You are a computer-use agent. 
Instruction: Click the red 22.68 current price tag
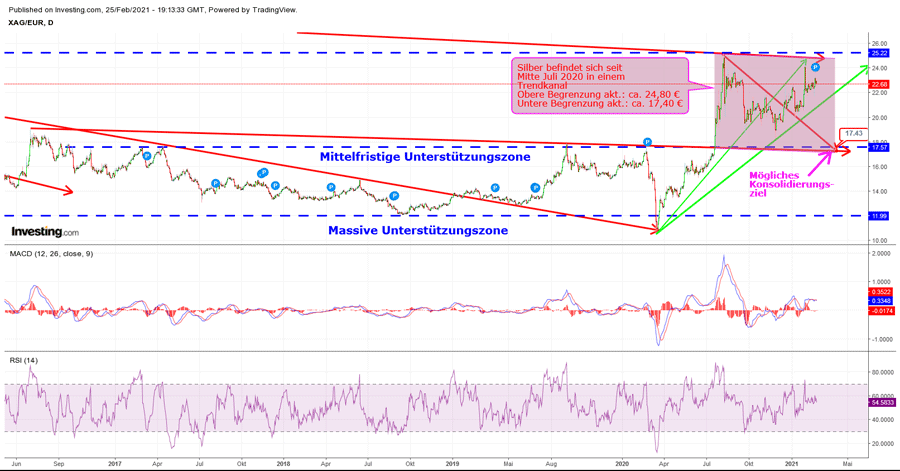tap(880, 84)
